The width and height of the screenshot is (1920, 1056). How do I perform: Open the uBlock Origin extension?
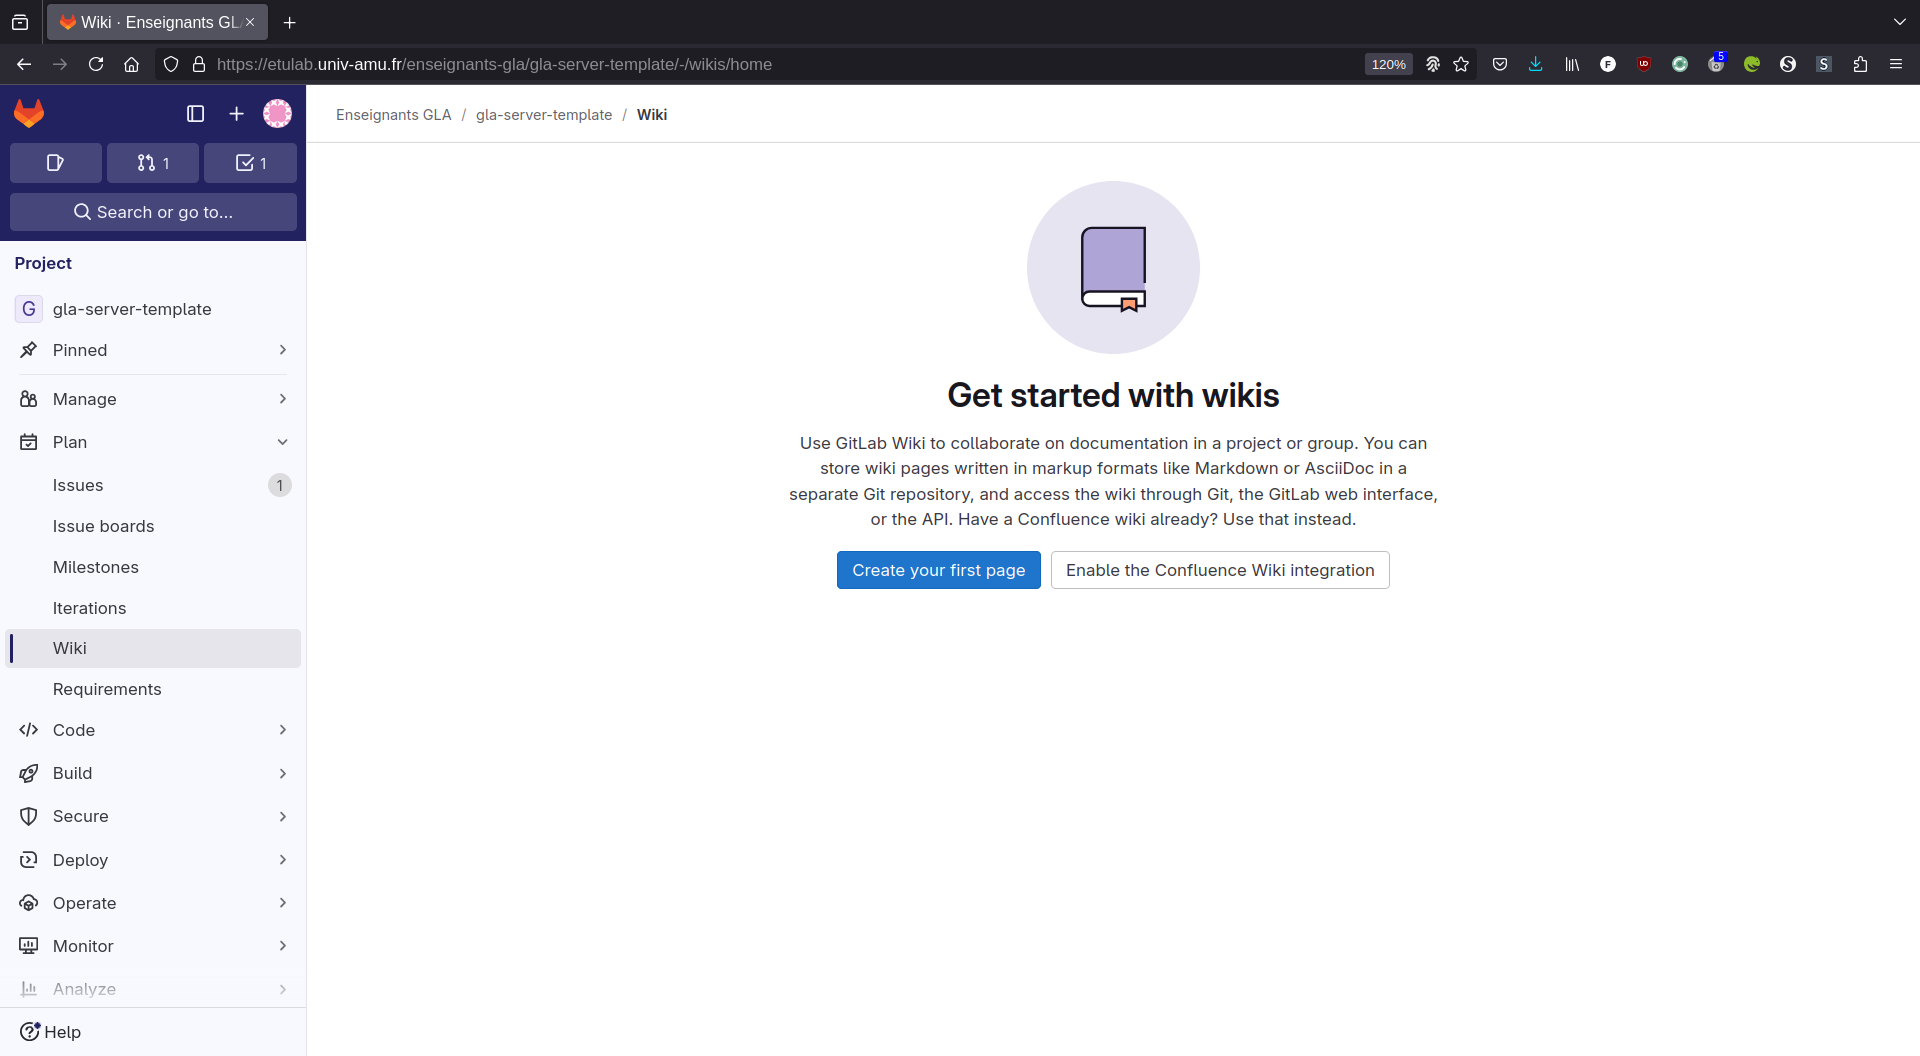[x=1644, y=64]
